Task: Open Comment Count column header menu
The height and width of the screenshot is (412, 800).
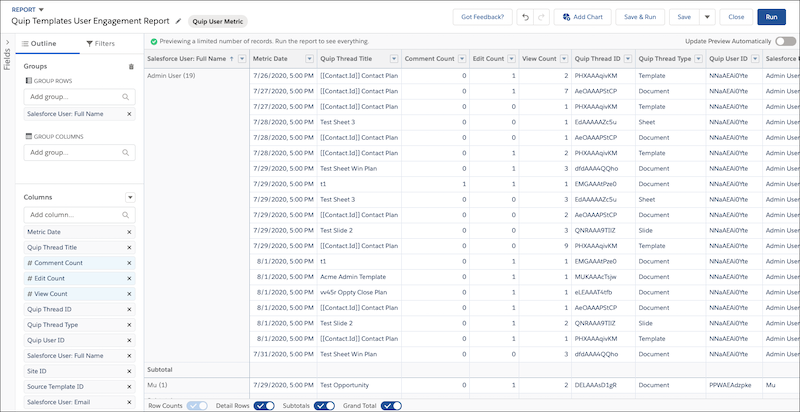Action: (462, 59)
